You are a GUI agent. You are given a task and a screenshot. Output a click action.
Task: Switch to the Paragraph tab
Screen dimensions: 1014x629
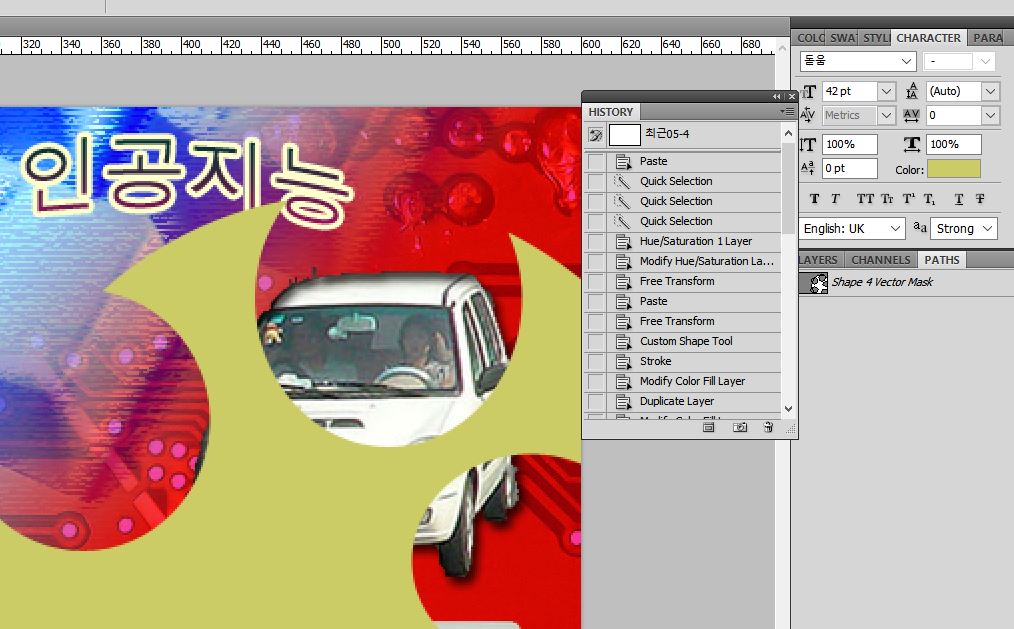coord(987,38)
